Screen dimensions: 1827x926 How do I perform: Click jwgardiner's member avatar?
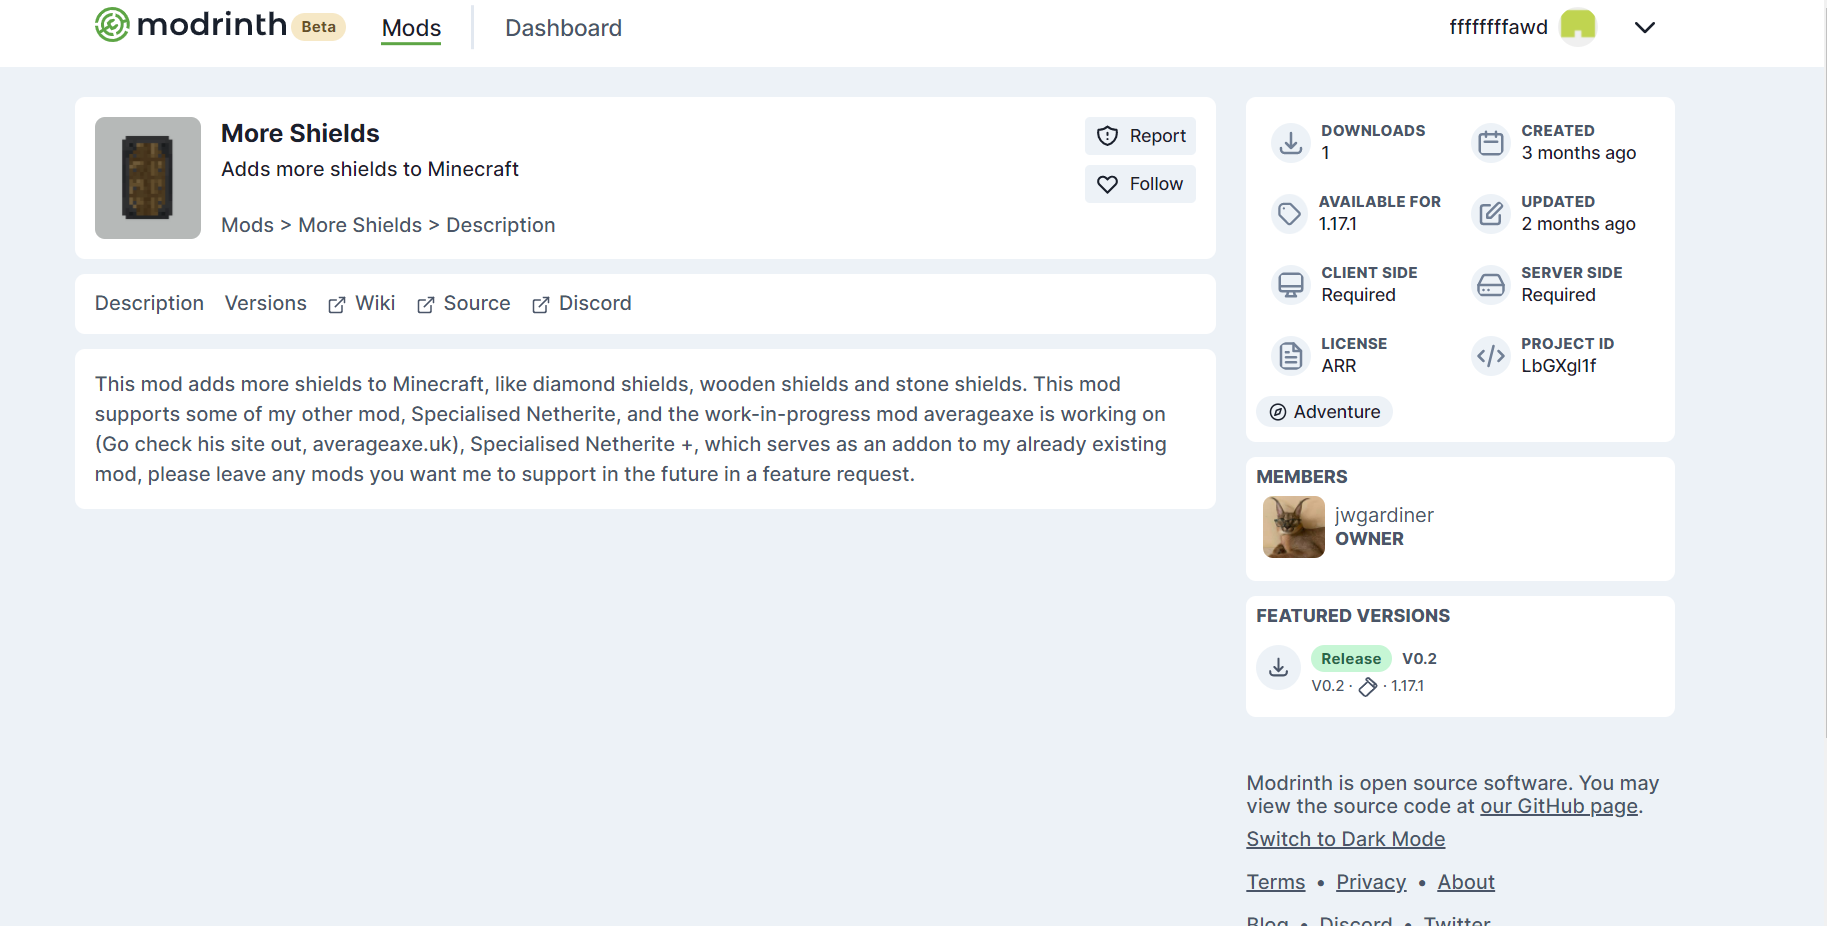point(1293,527)
